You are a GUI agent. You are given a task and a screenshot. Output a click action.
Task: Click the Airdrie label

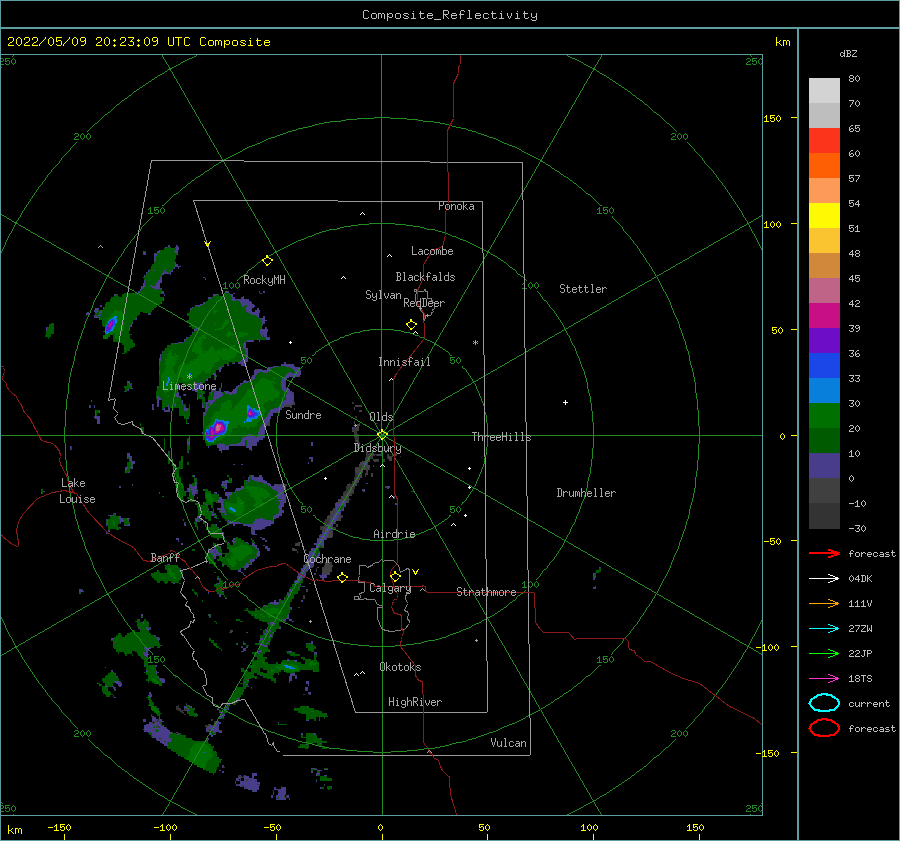coord(394,534)
